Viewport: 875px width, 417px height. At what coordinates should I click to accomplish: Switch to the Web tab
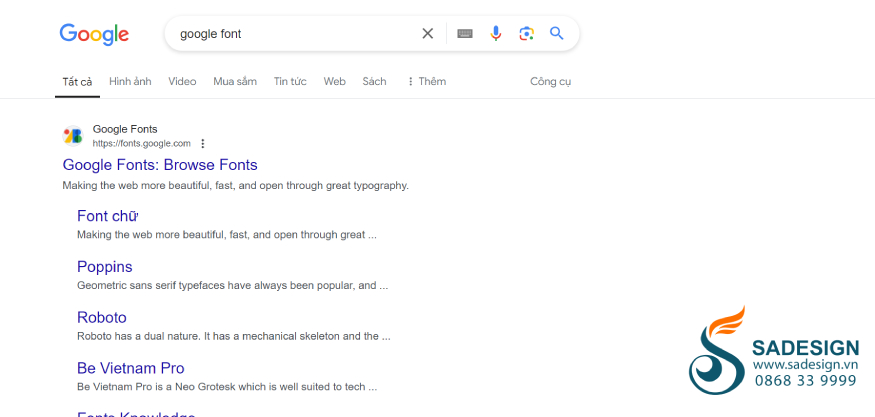point(334,82)
